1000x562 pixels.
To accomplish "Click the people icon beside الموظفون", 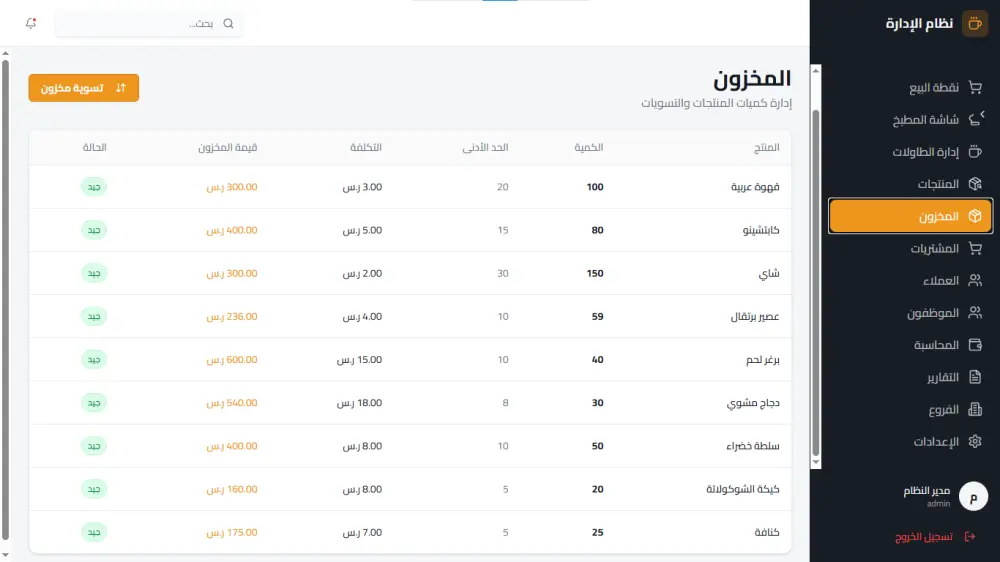I will click(974, 313).
